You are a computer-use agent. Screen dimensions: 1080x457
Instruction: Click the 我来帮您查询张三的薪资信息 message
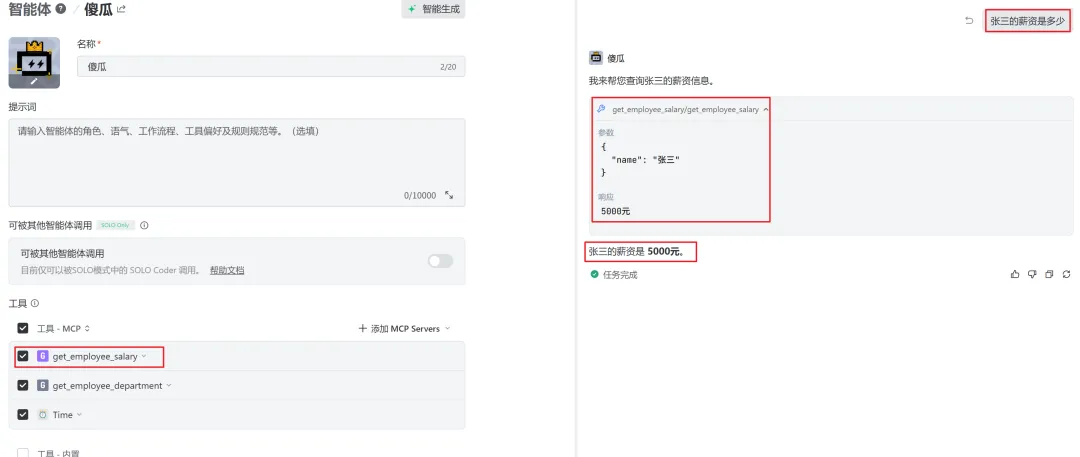click(651, 81)
